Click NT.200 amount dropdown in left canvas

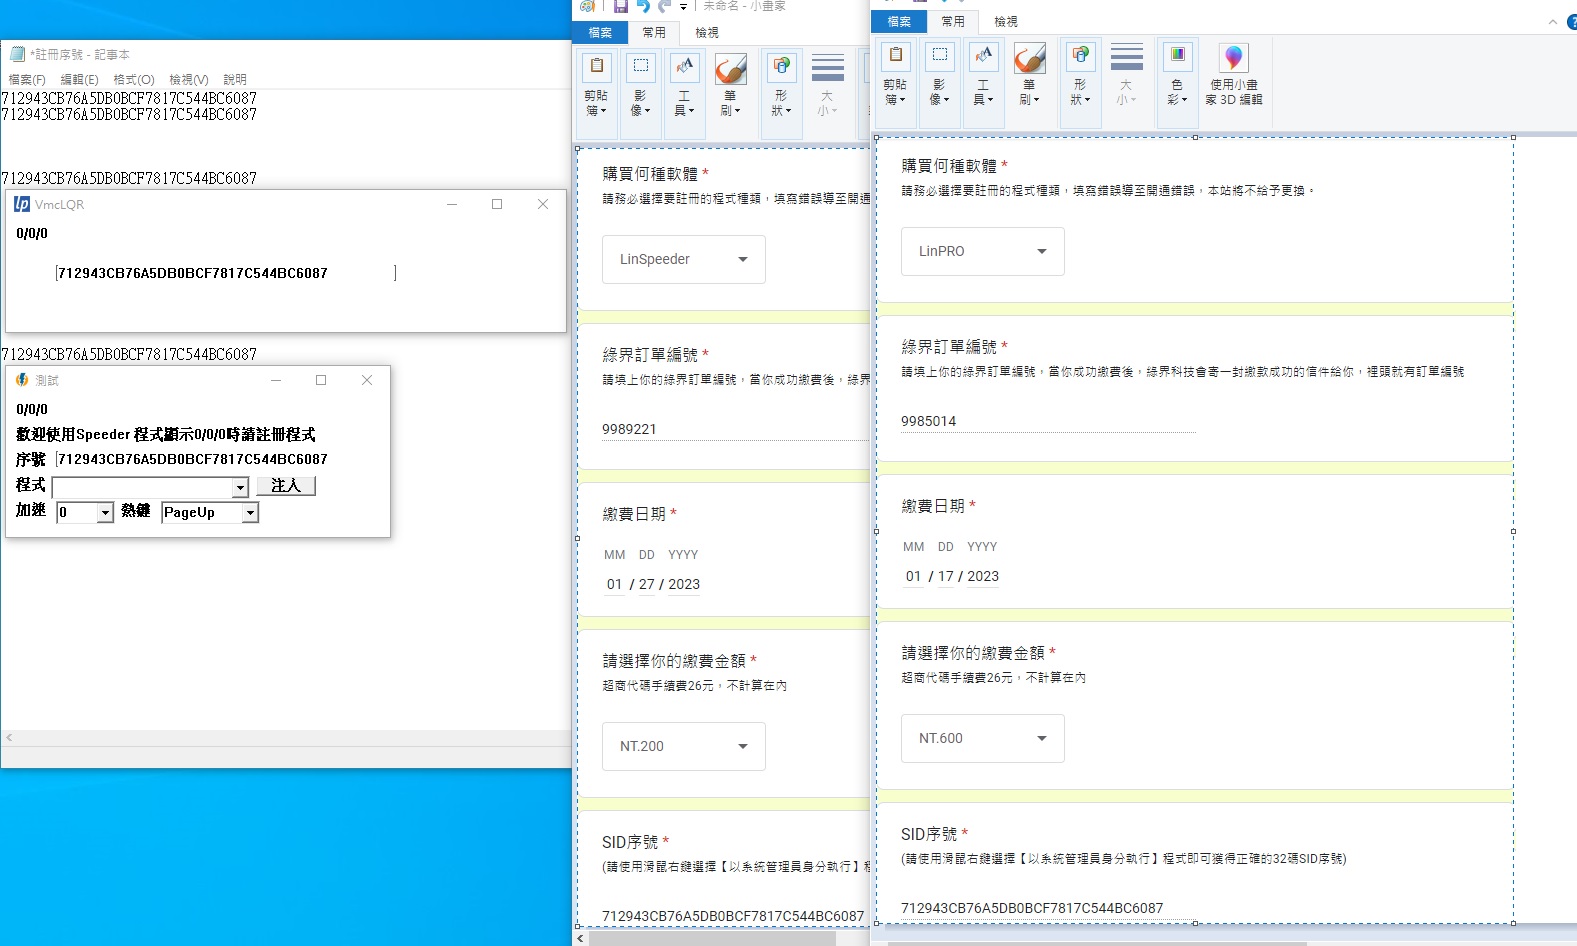tap(684, 746)
